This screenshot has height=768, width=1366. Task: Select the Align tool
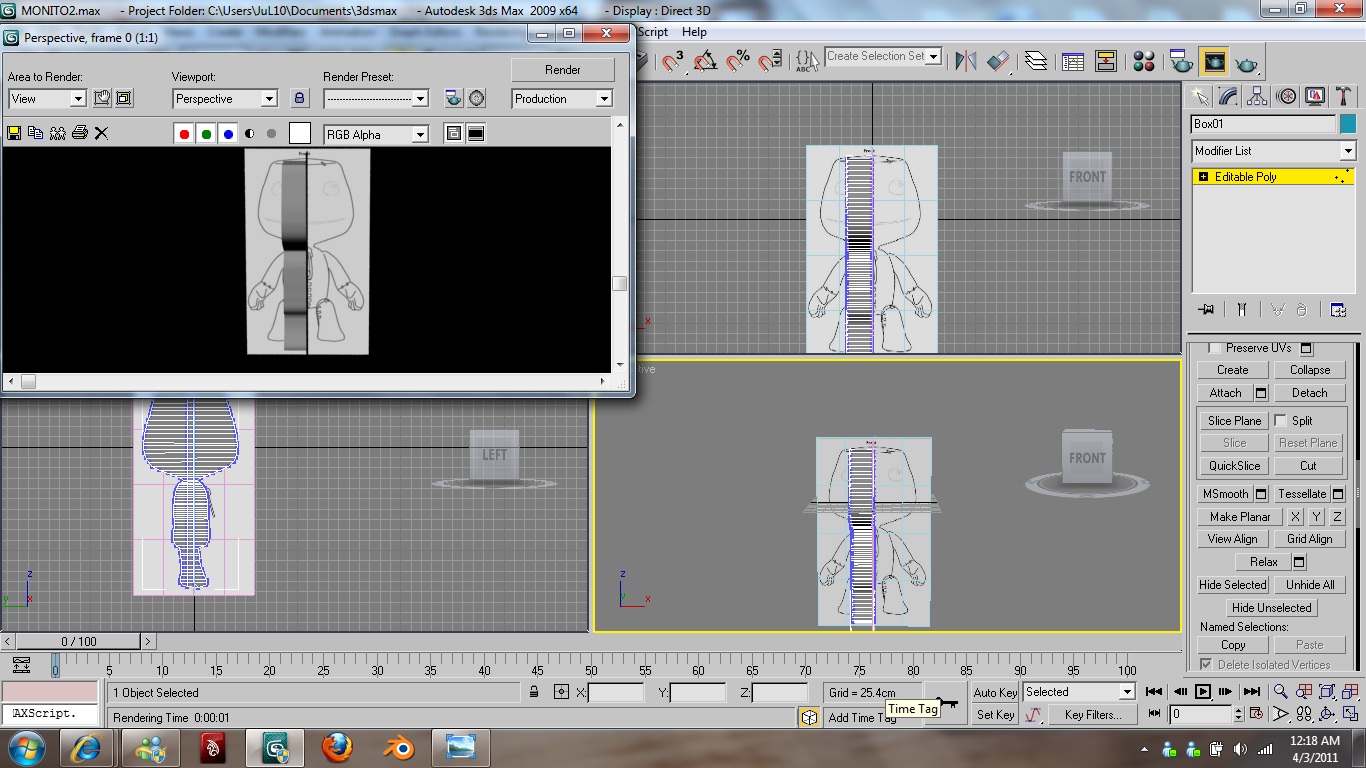click(x=999, y=62)
